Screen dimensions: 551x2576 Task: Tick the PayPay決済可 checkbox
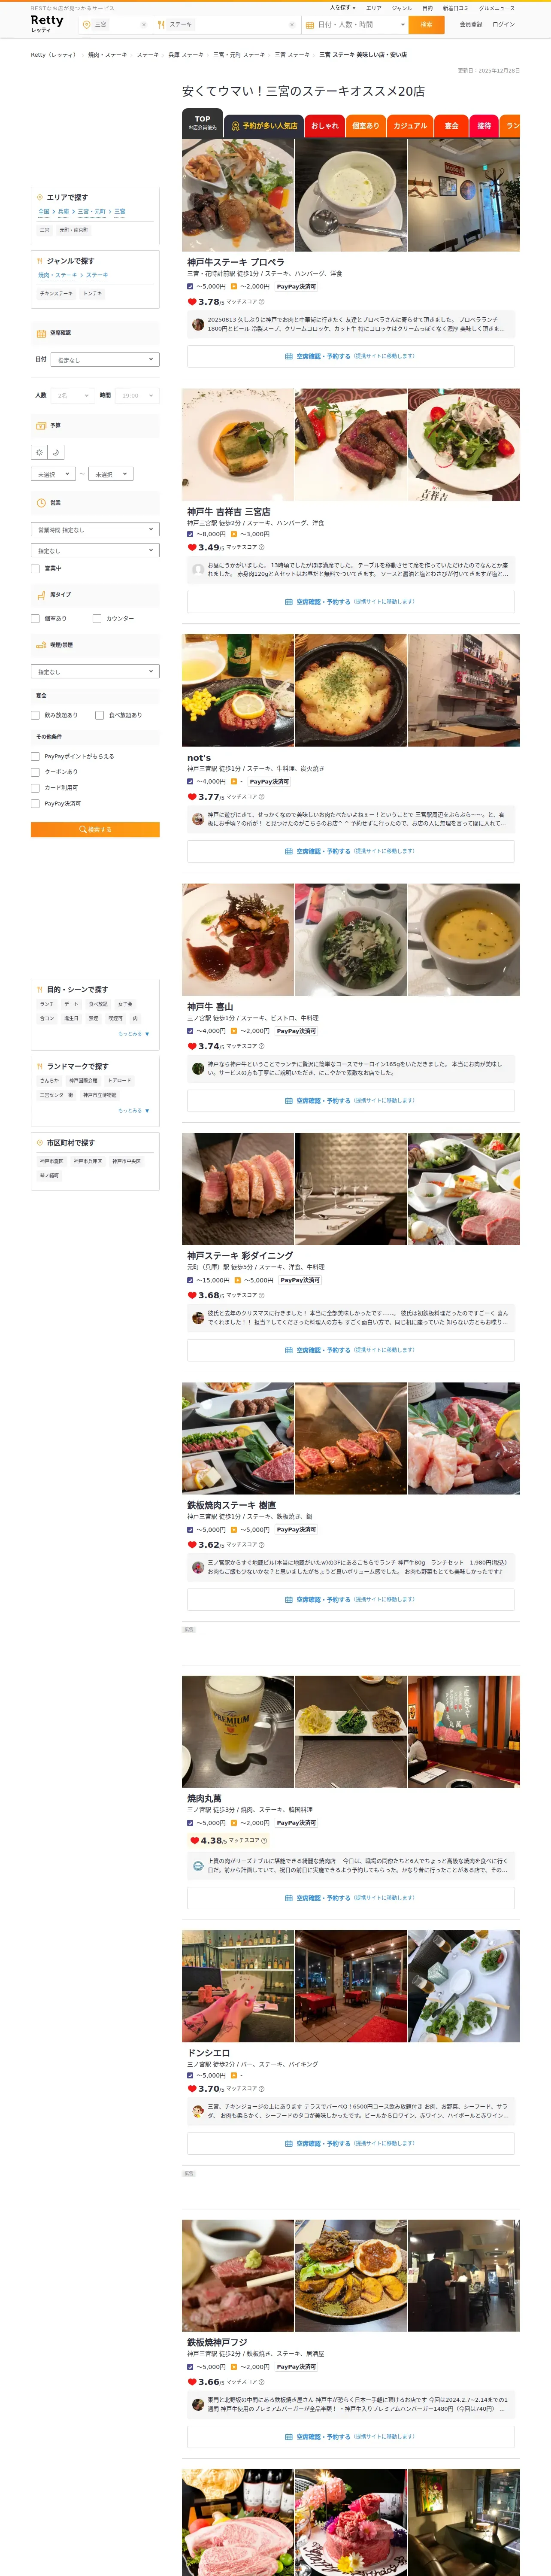click(36, 803)
